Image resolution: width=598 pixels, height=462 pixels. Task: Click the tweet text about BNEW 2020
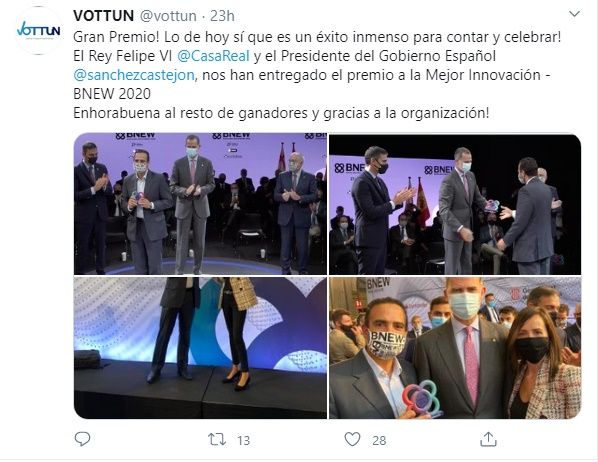(317, 75)
